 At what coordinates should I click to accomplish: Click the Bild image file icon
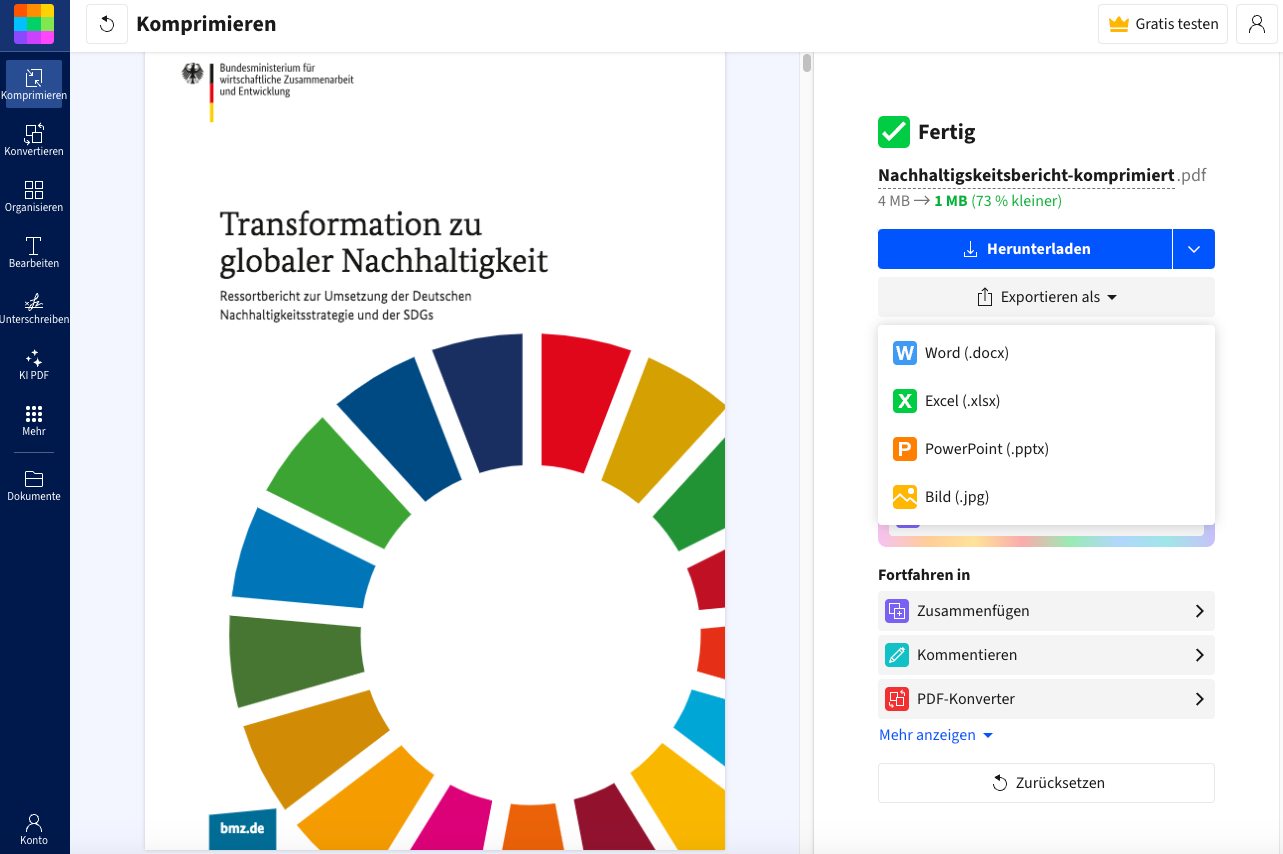[x=905, y=497]
